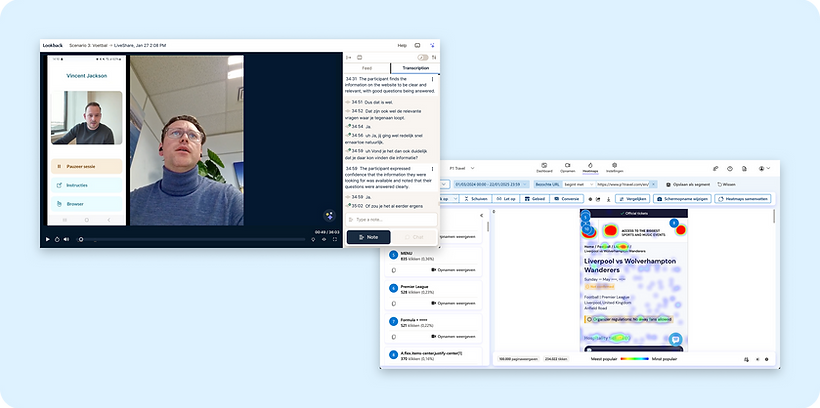Click the Wissen button
Viewport: 820px width, 408px height.
pos(726,184)
